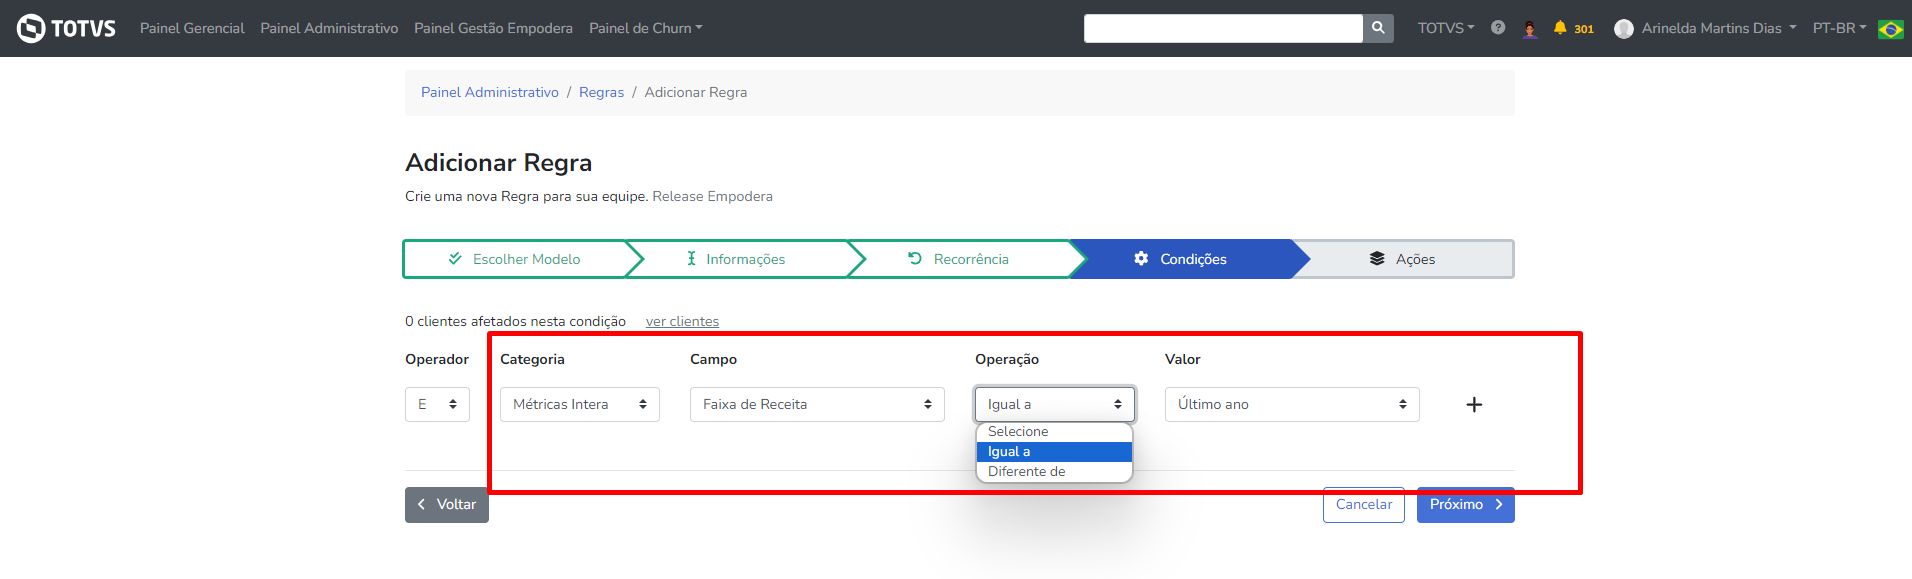Click the plus icon to add condition
Image resolution: width=1912 pixels, height=579 pixels.
pyautogui.click(x=1474, y=405)
